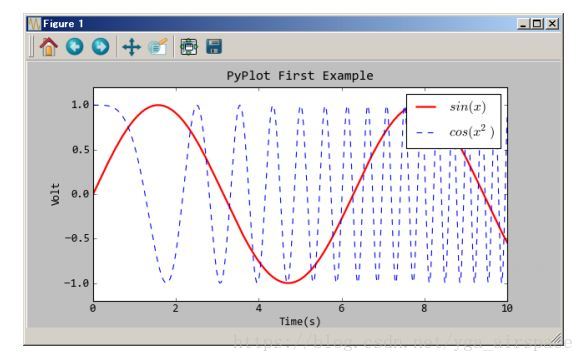The width and height of the screenshot is (584, 362).
Task: Click the 0.0 y-axis tick label
Action: 80,194
